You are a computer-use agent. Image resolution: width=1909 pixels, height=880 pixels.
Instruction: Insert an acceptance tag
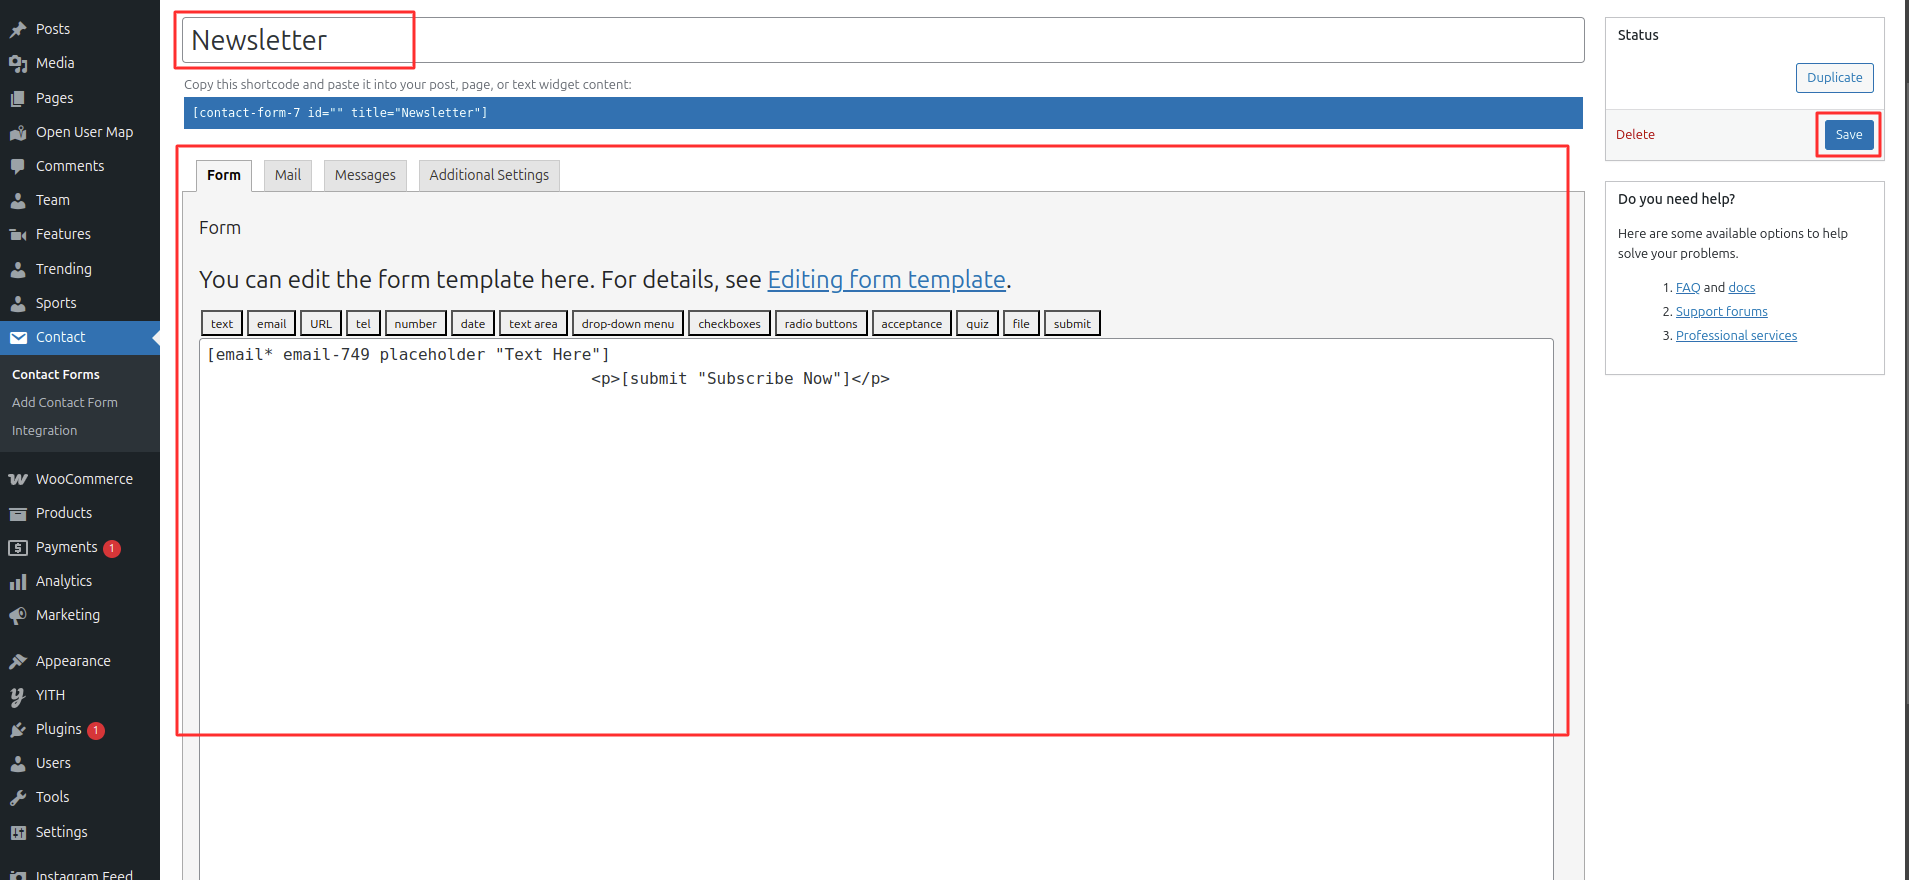[x=911, y=323]
